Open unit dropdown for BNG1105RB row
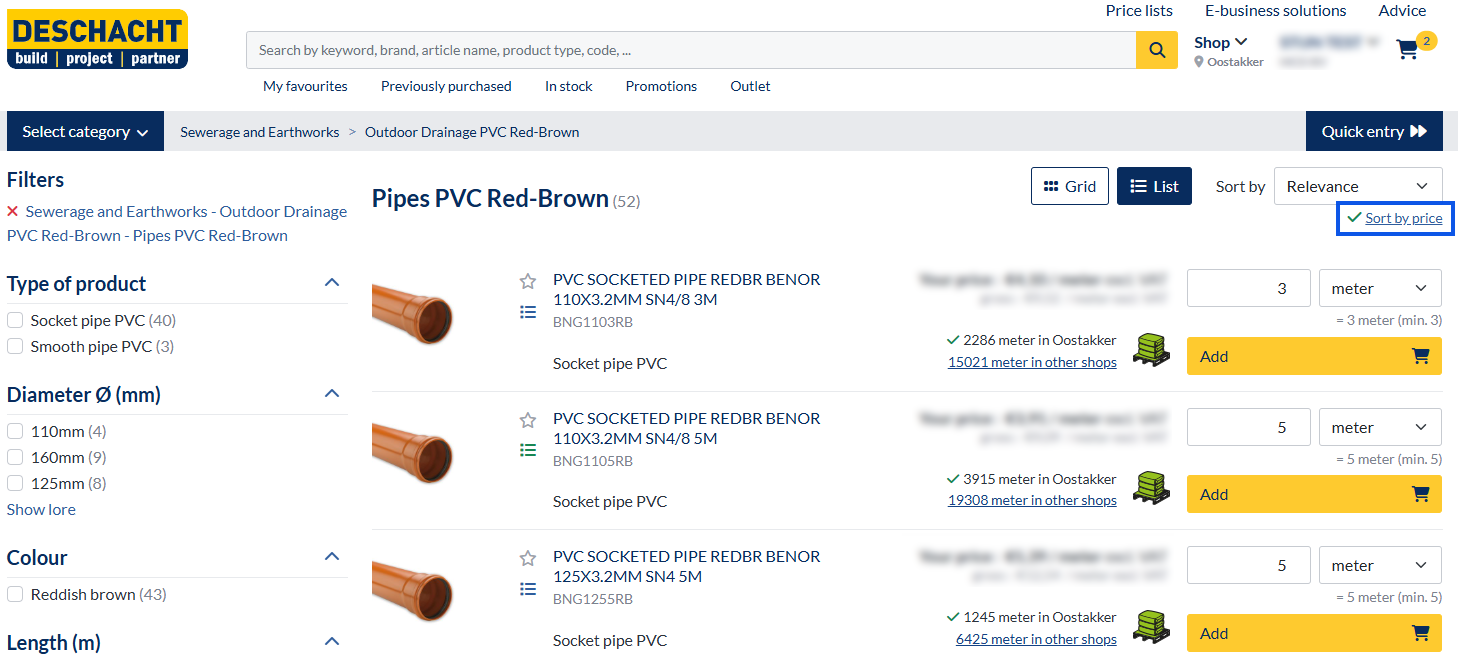 (1380, 427)
